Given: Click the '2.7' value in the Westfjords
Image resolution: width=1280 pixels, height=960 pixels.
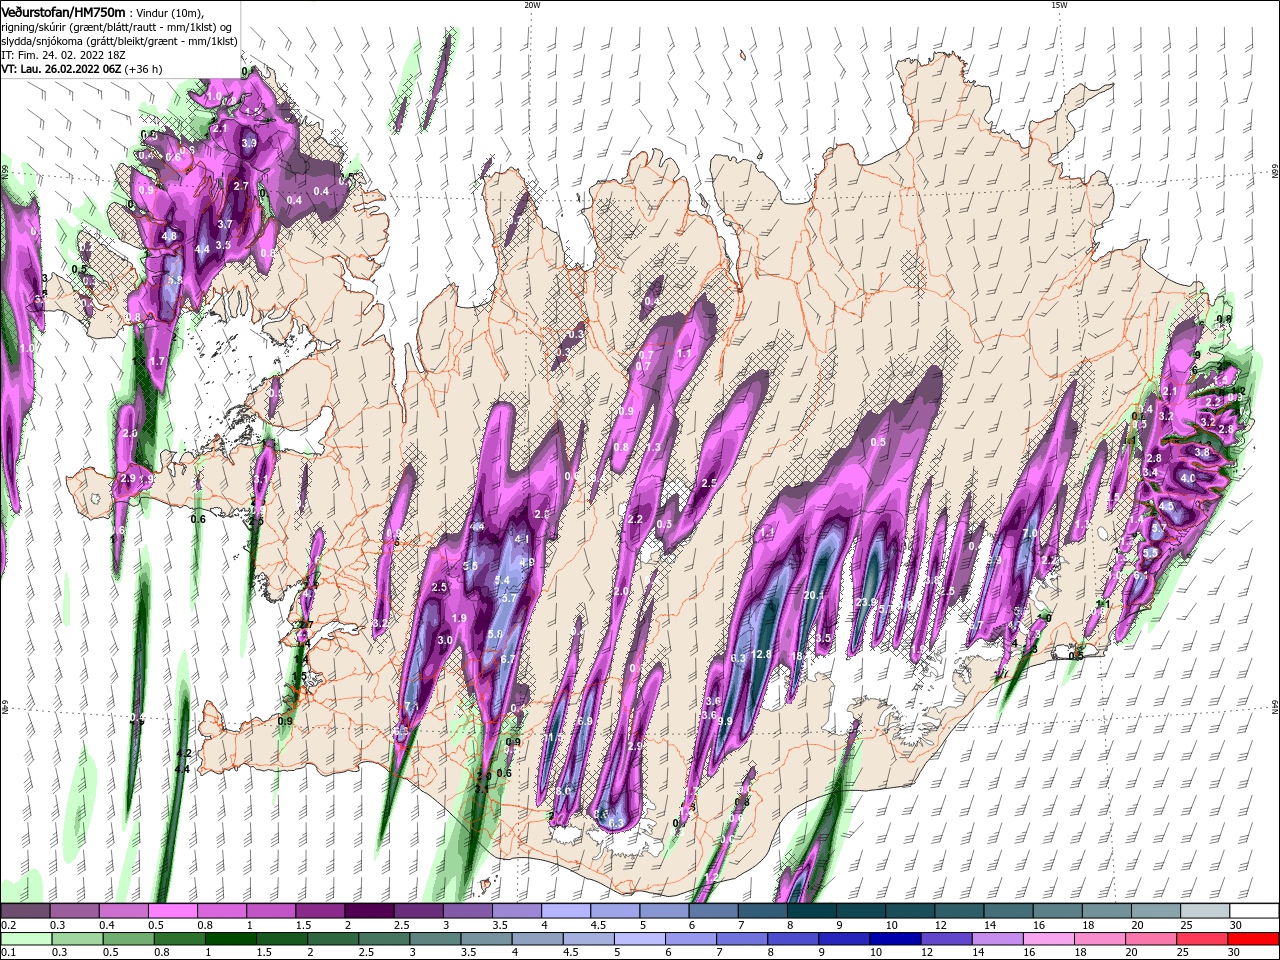Looking at the screenshot, I should pyautogui.click(x=241, y=186).
